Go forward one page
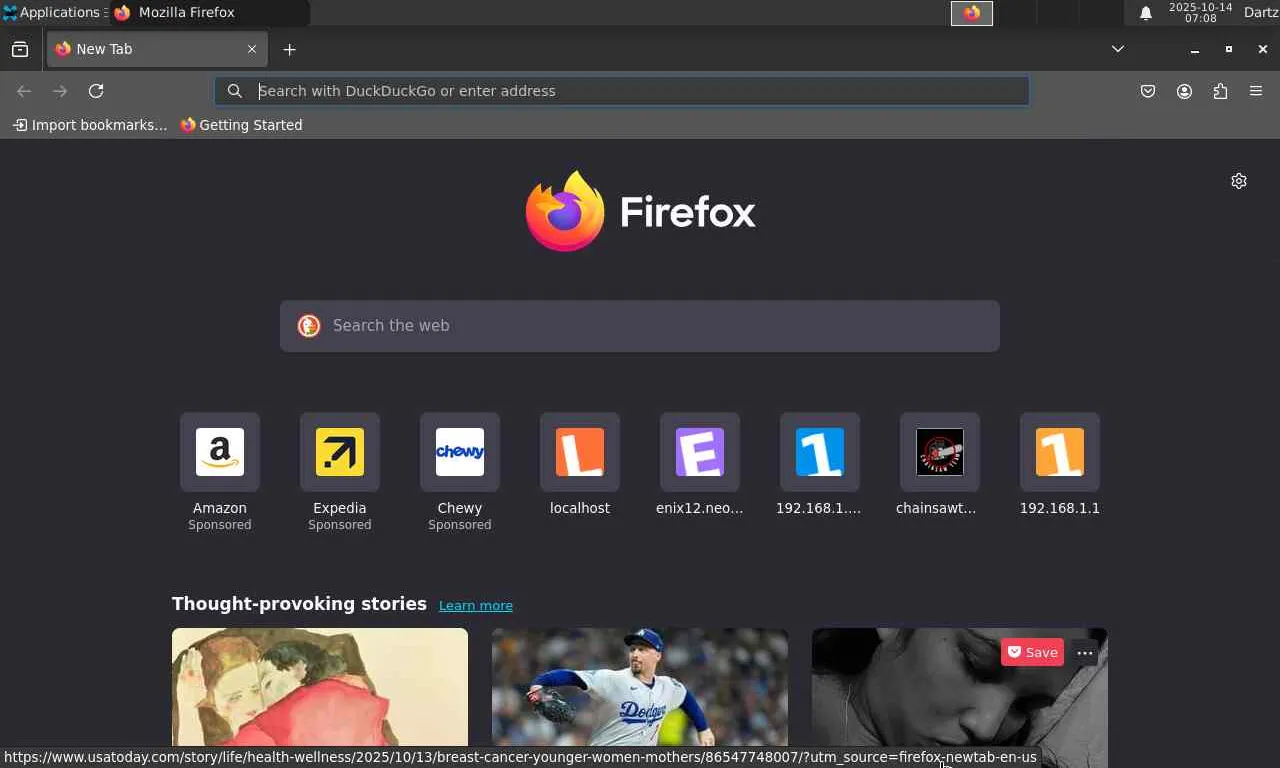The width and height of the screenshot is (1280, 768). click(x=60, y=91)
